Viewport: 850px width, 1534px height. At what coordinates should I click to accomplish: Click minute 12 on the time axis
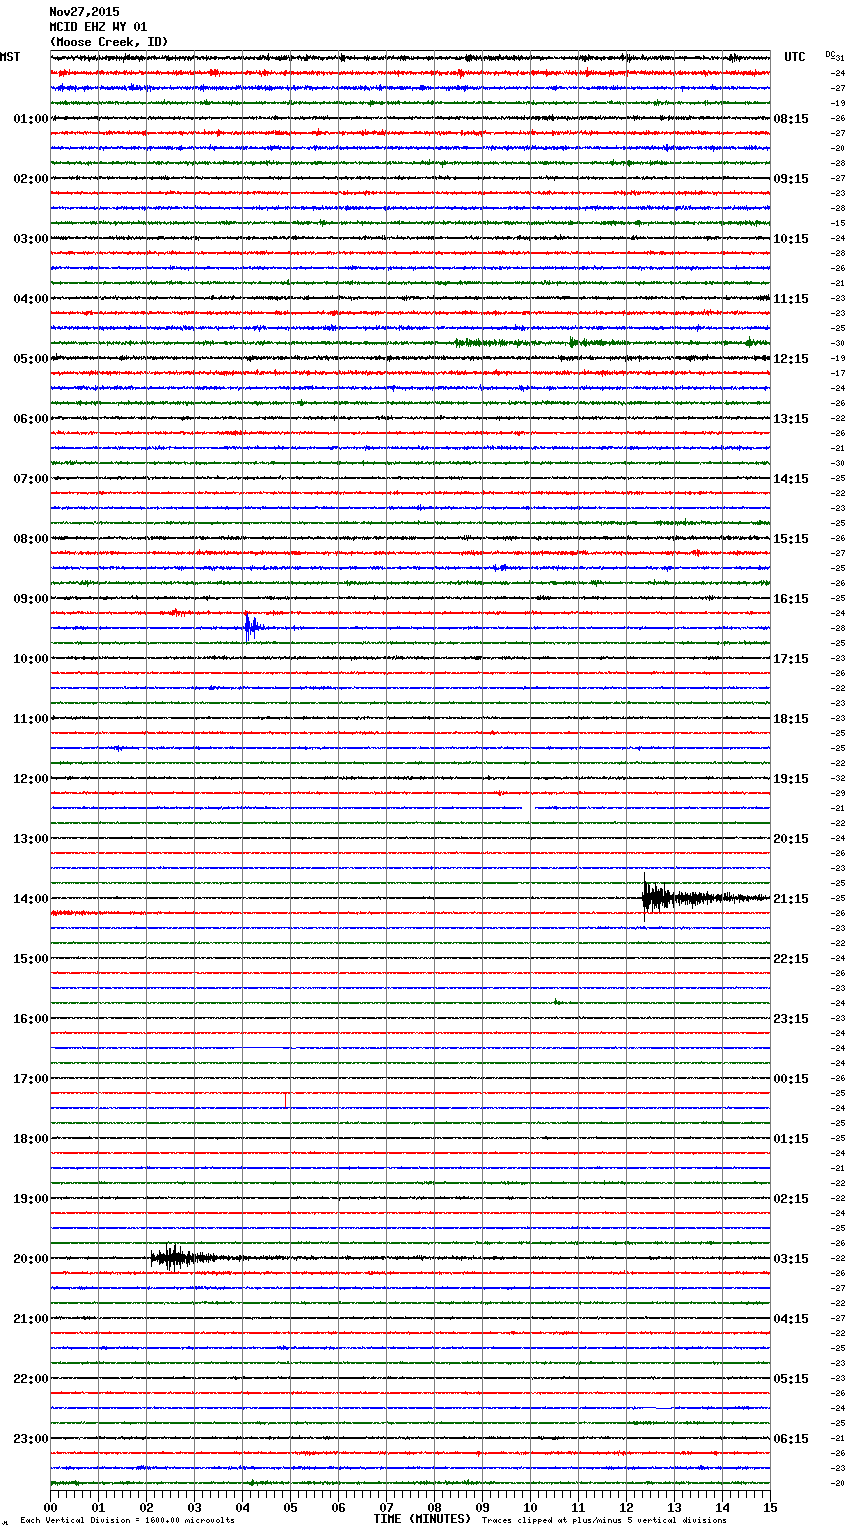[x=627, y=1507]
